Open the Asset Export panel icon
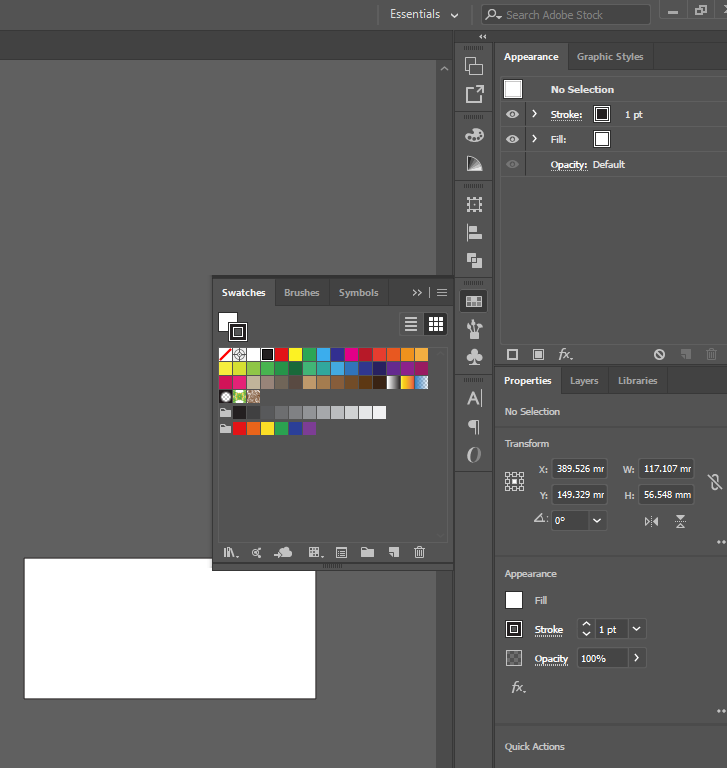 coord(474,94)
